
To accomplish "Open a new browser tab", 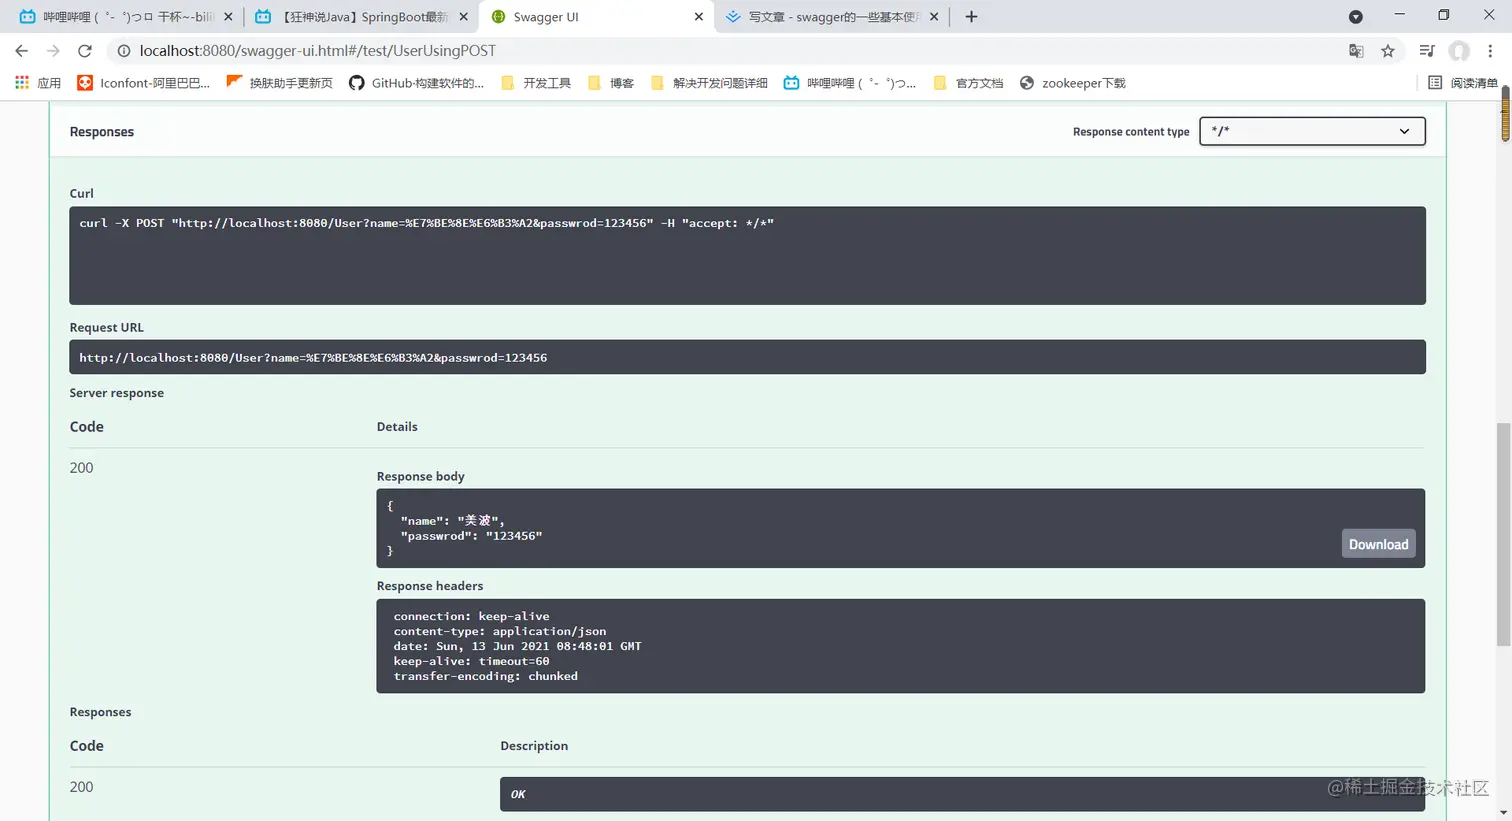I will [x=971, y=17].
